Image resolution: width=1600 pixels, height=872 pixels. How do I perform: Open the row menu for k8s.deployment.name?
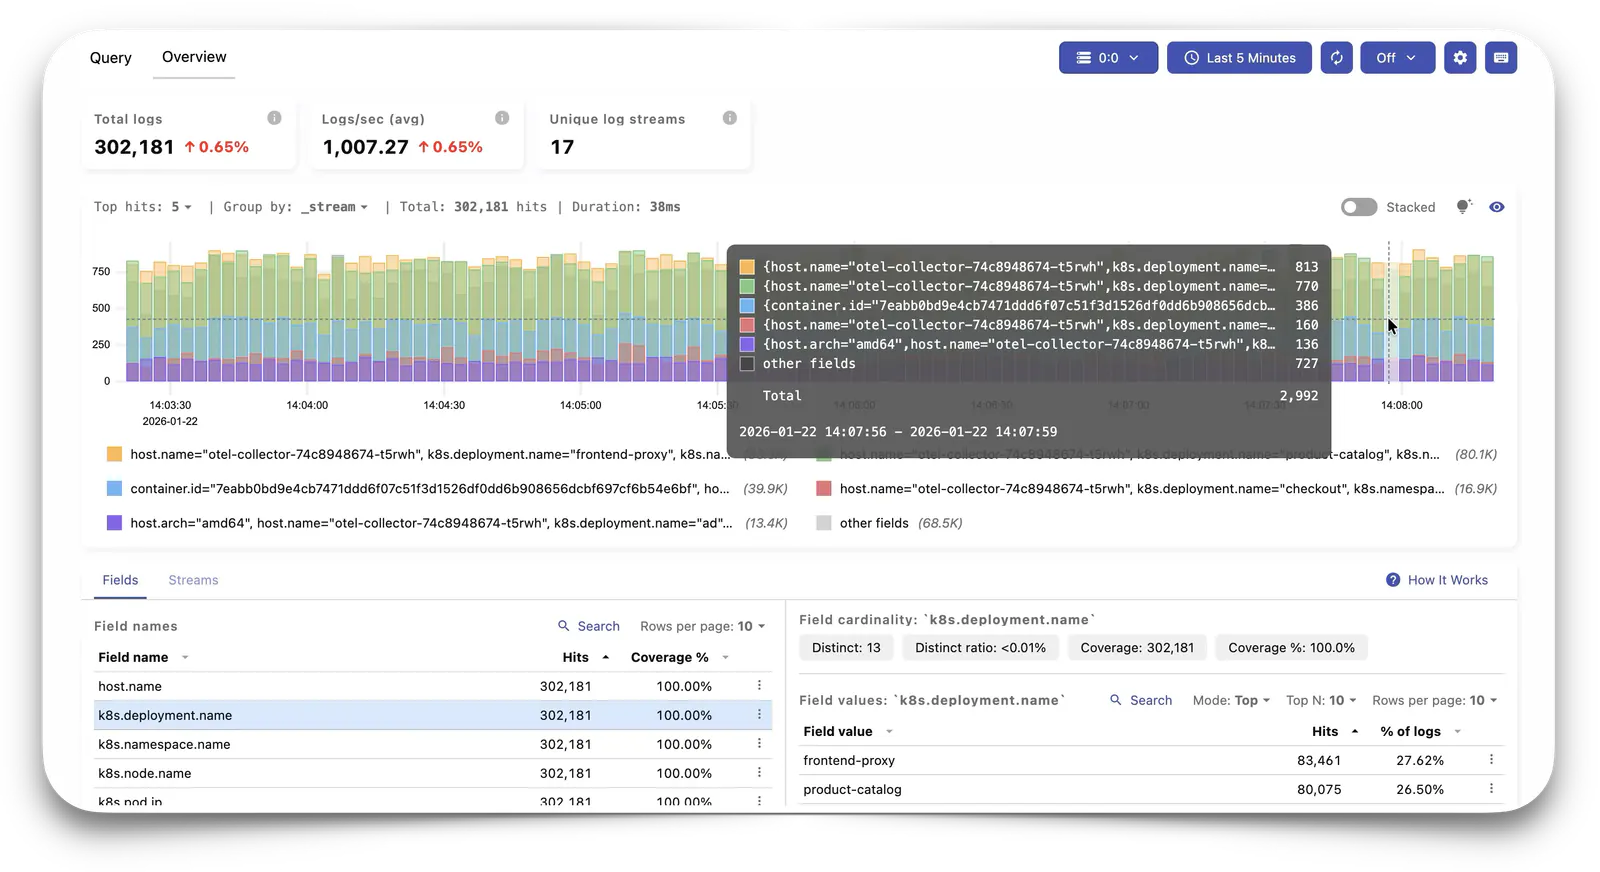(x=759, y=714)
